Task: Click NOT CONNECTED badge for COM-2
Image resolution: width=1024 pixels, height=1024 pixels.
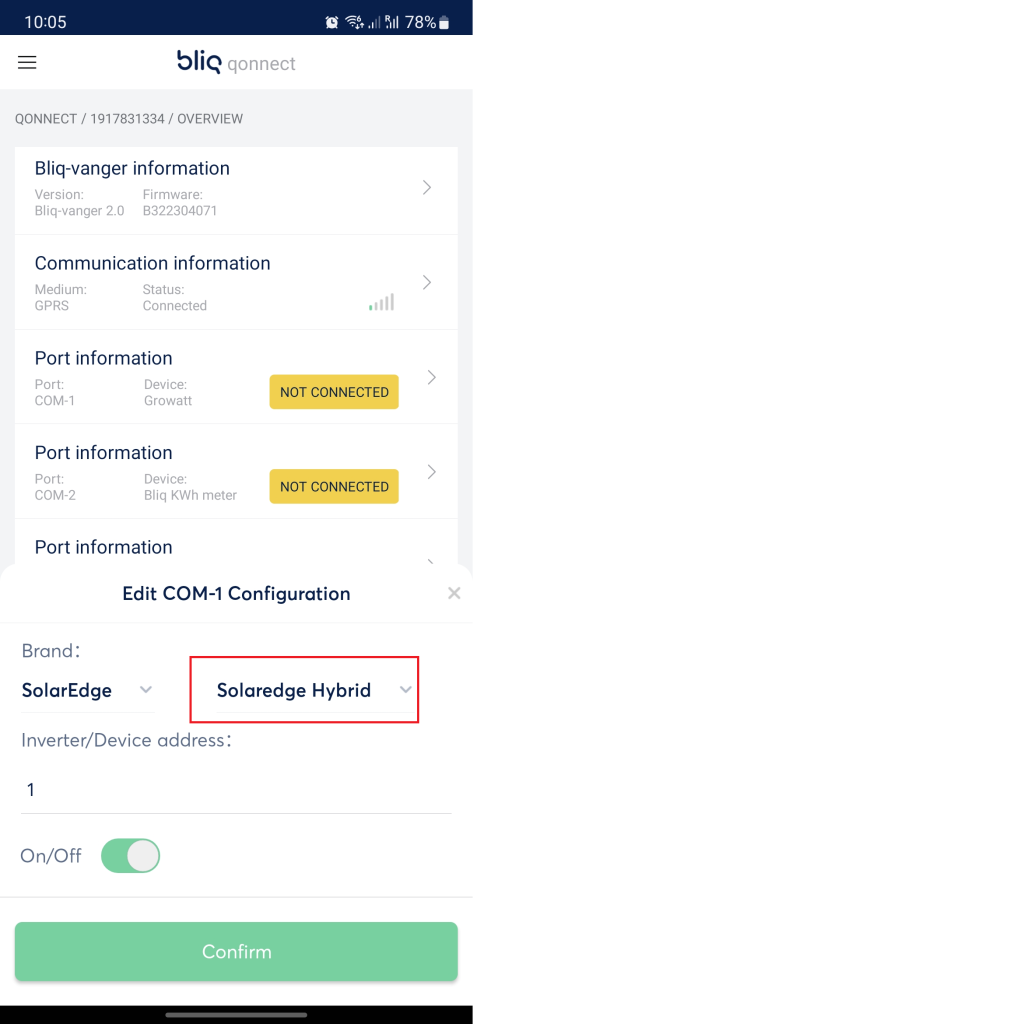Action: 334,487
